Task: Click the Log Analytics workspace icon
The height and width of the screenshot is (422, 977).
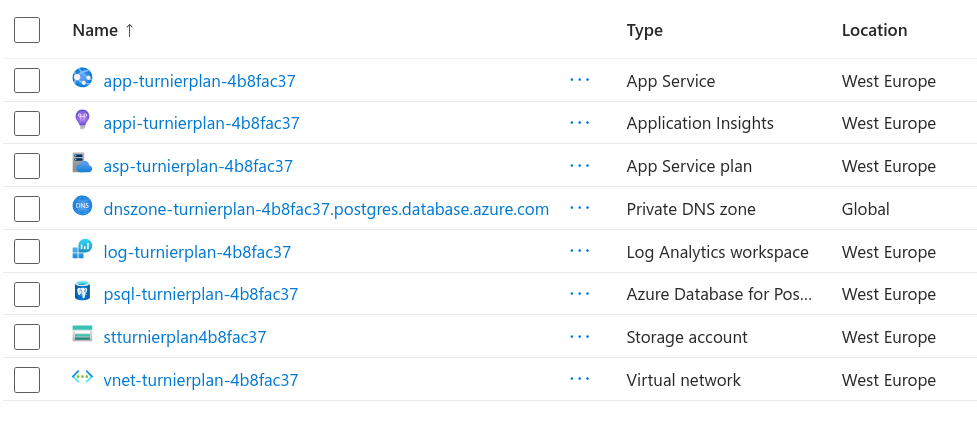Action: coord(82,249)
